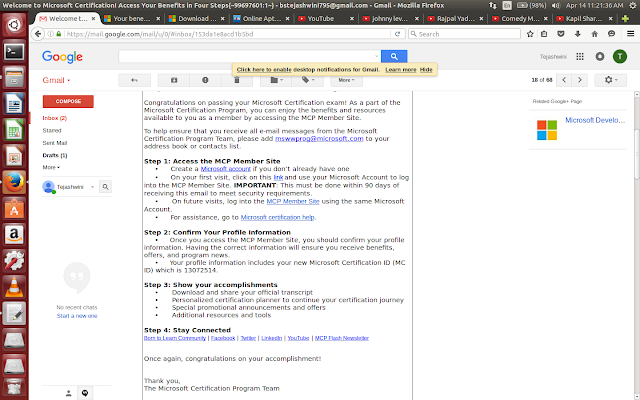Bookmark this page with the star
The width and height of the screenshot is (640, 400).
click(x=530, y=34)
